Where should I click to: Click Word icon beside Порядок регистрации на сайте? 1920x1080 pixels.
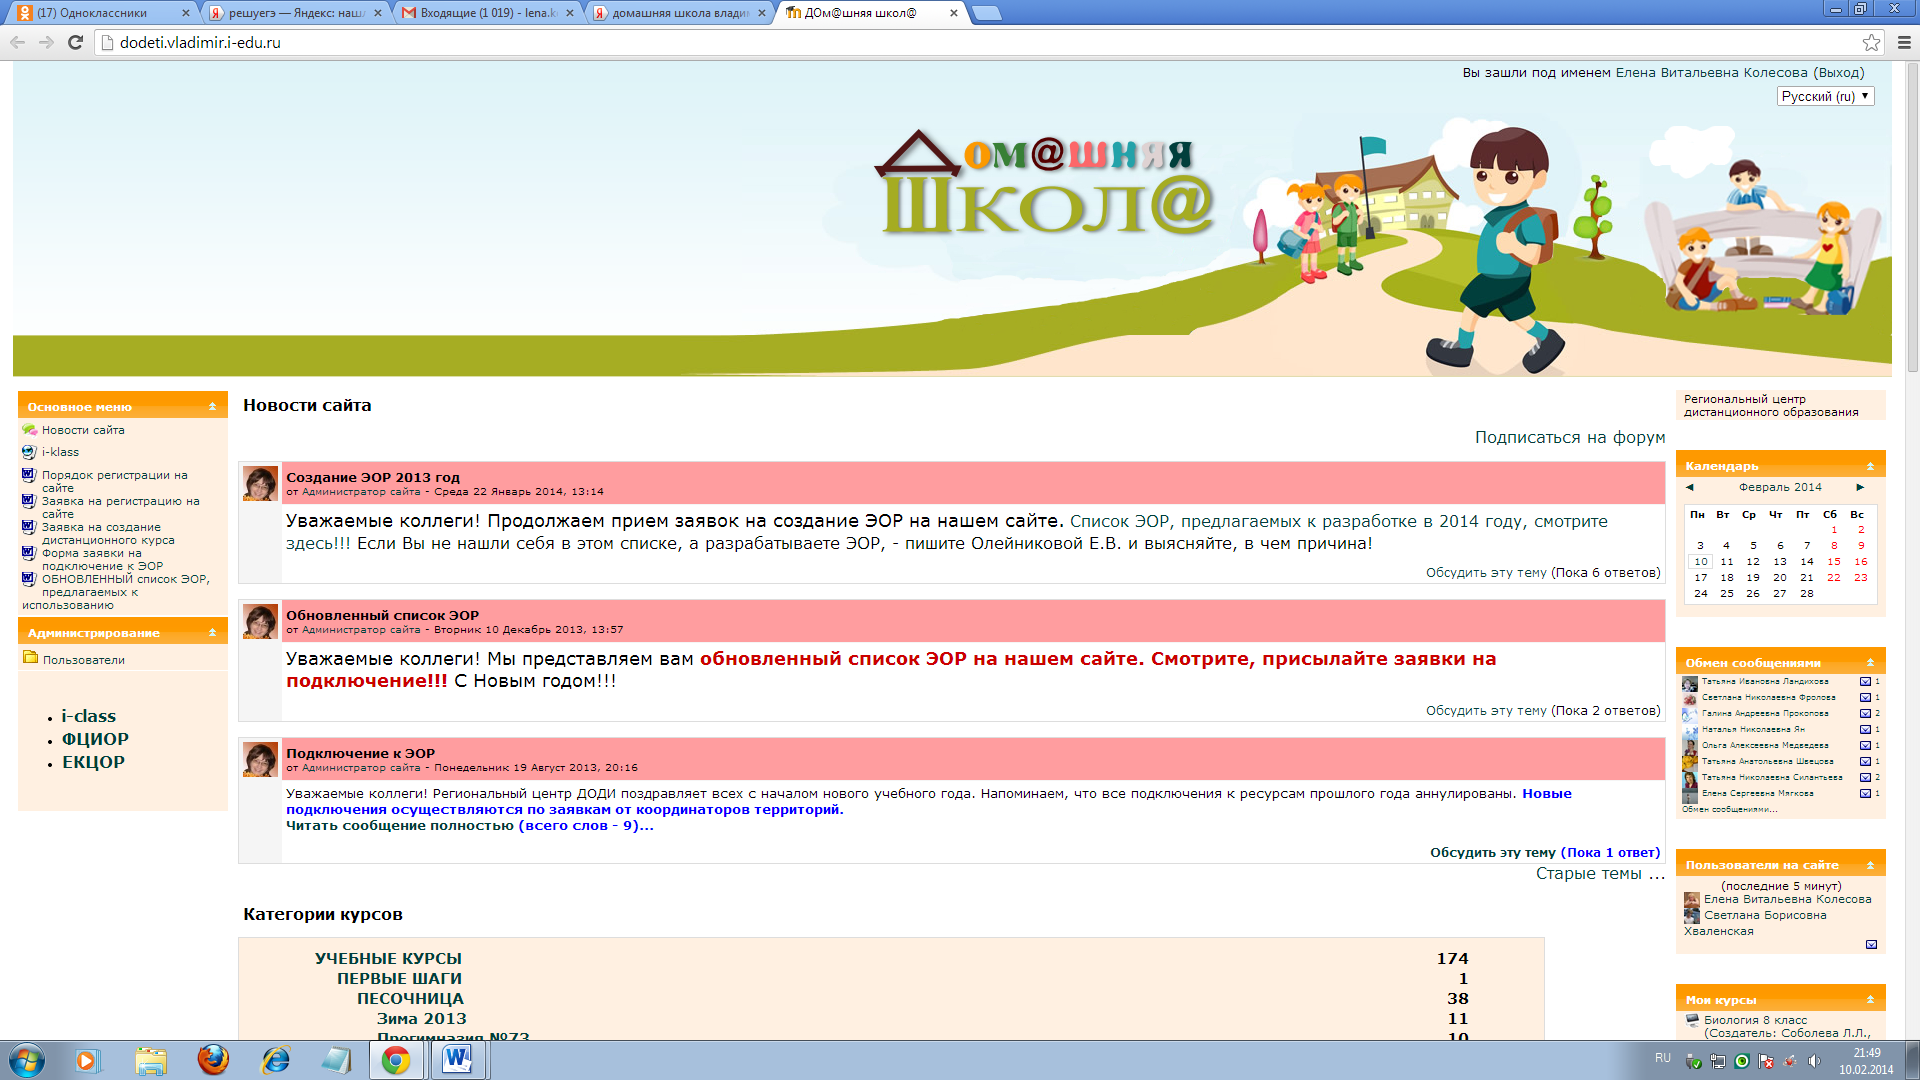point(29,476)
